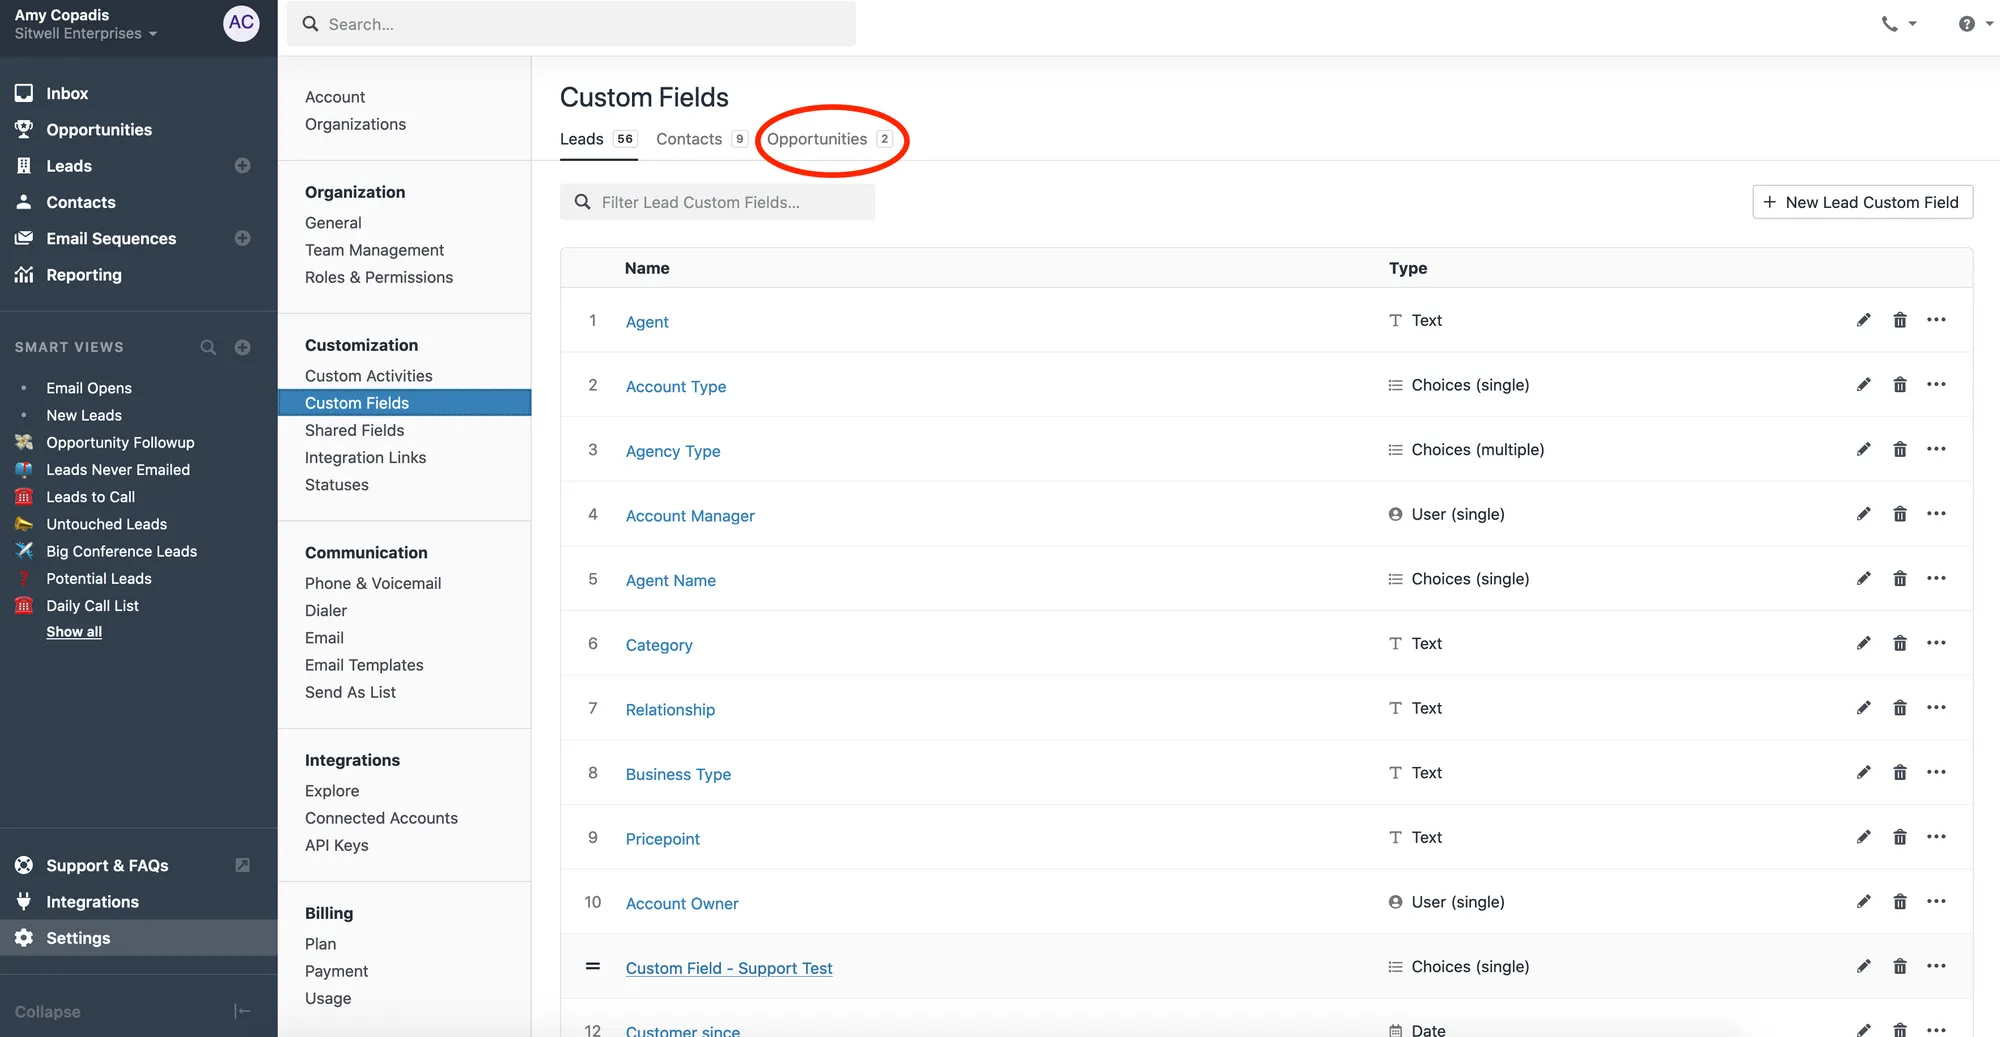Viewport: 2000px width, 1037px height.
Task: Expand the phone dropdown in top bar
Action: 1898,24
